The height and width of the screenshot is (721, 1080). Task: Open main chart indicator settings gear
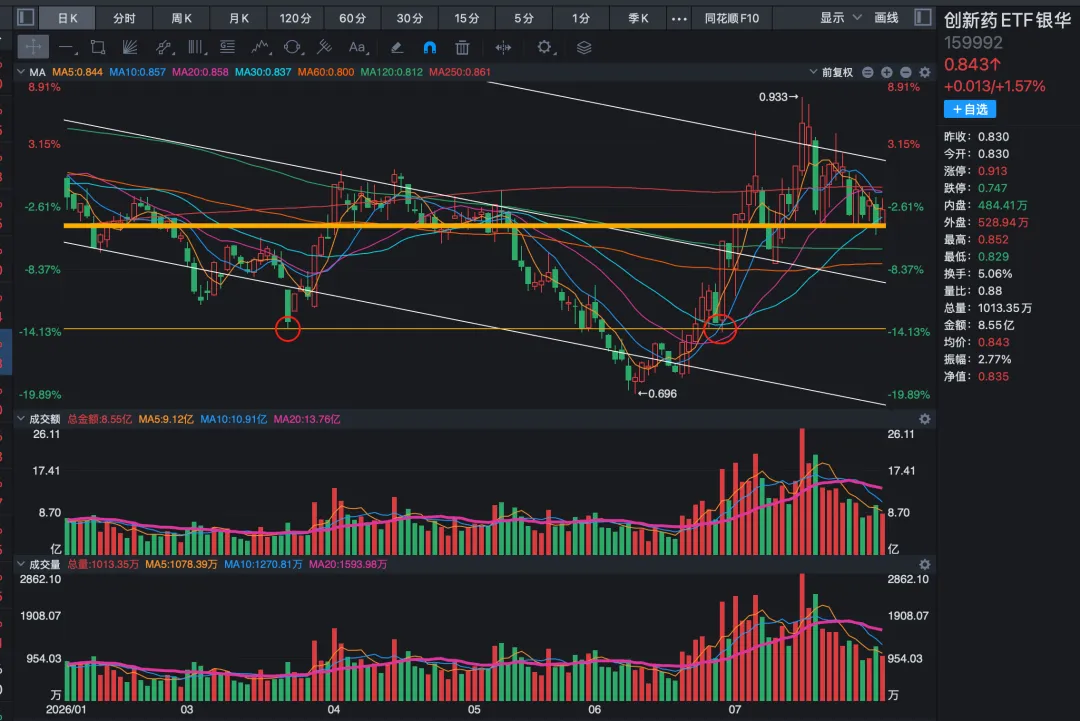pos(925,72)
